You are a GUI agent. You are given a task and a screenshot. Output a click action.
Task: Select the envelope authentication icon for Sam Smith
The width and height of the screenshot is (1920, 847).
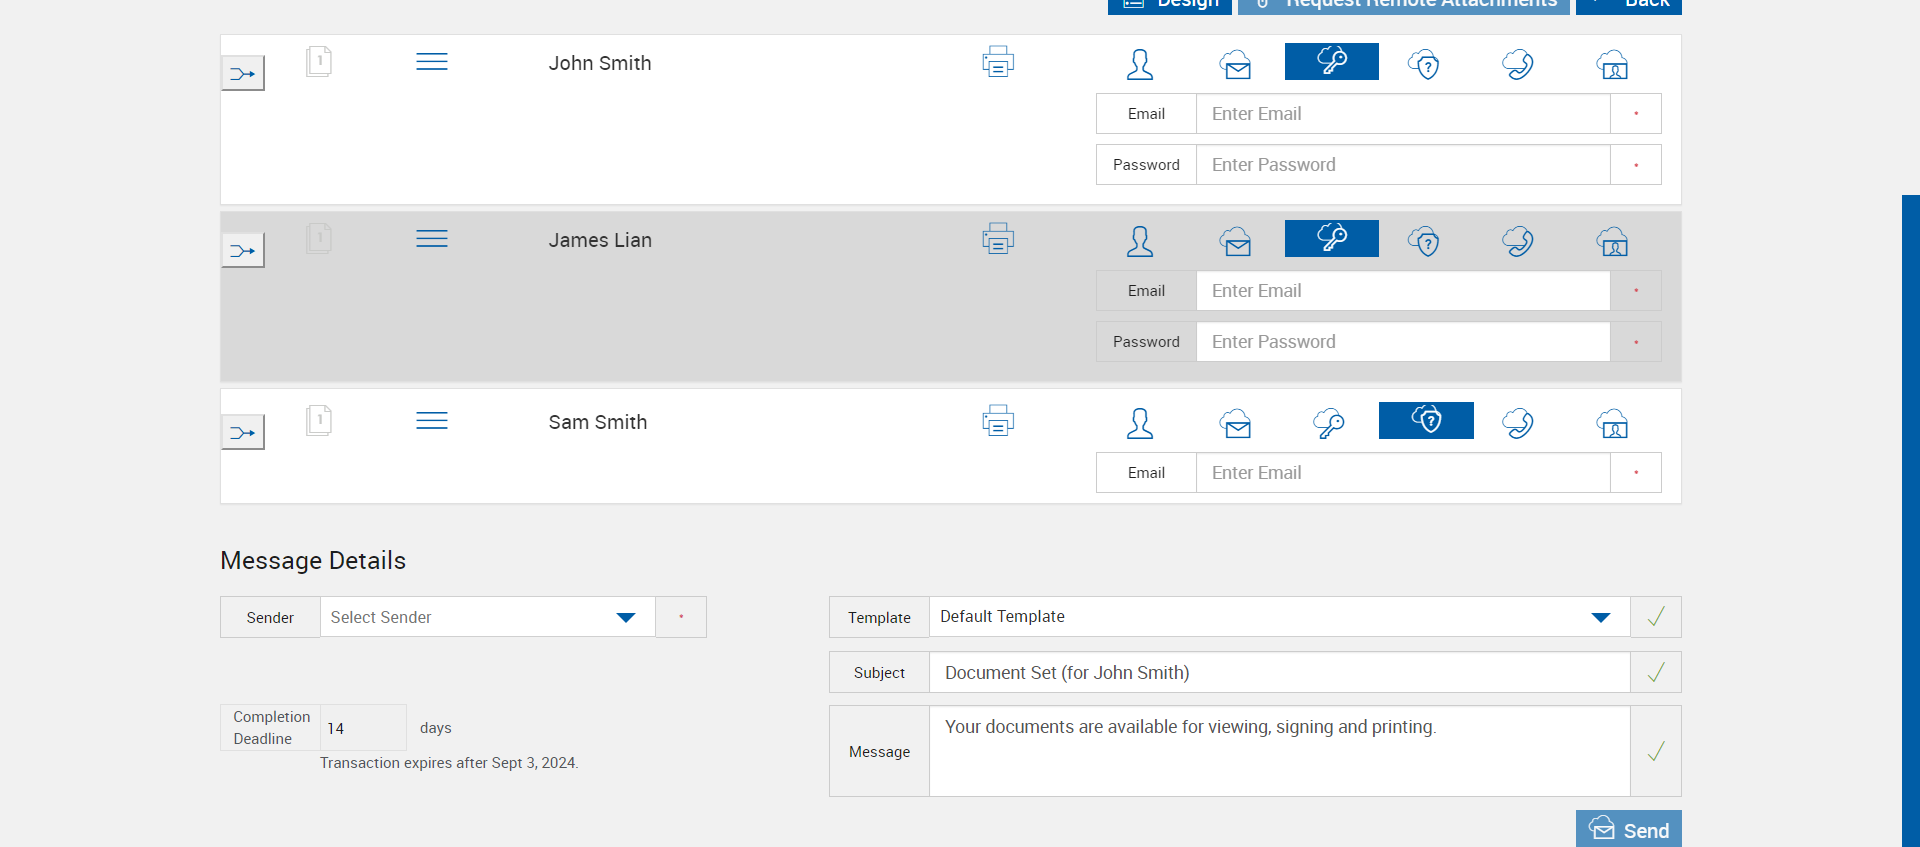[x=1236, y=423]
